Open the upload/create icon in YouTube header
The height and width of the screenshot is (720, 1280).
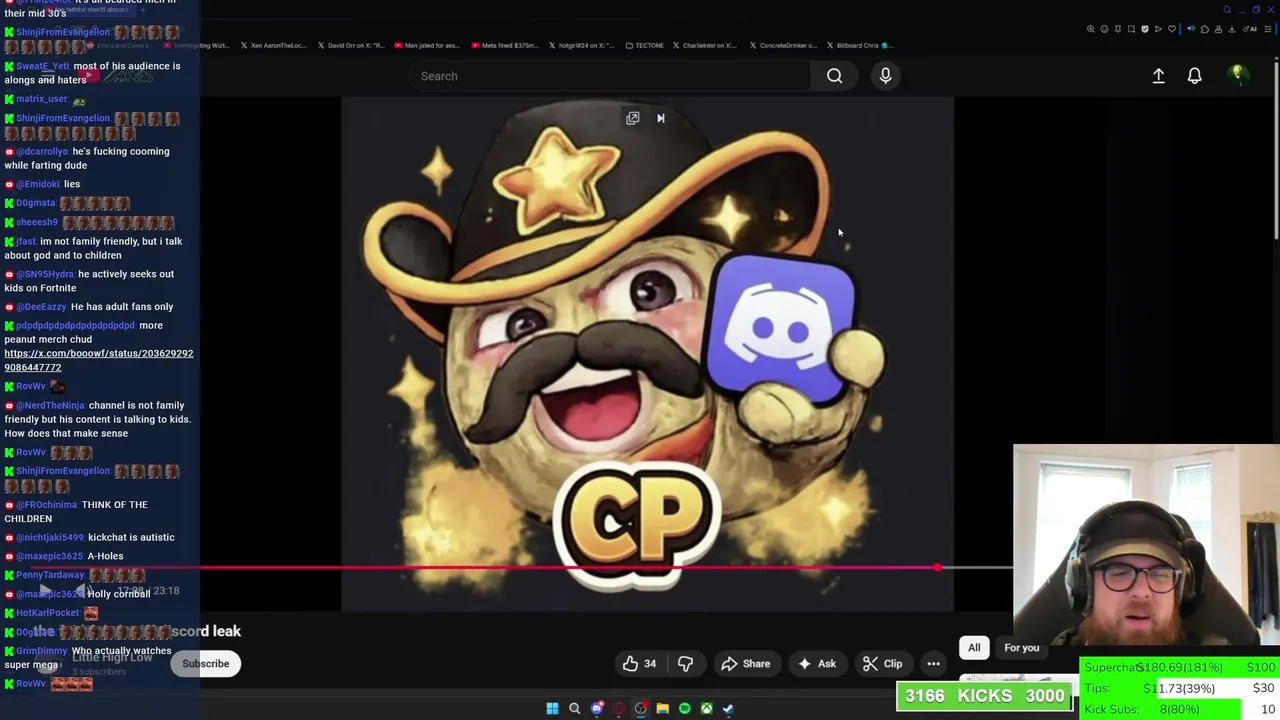[1158, 76]
